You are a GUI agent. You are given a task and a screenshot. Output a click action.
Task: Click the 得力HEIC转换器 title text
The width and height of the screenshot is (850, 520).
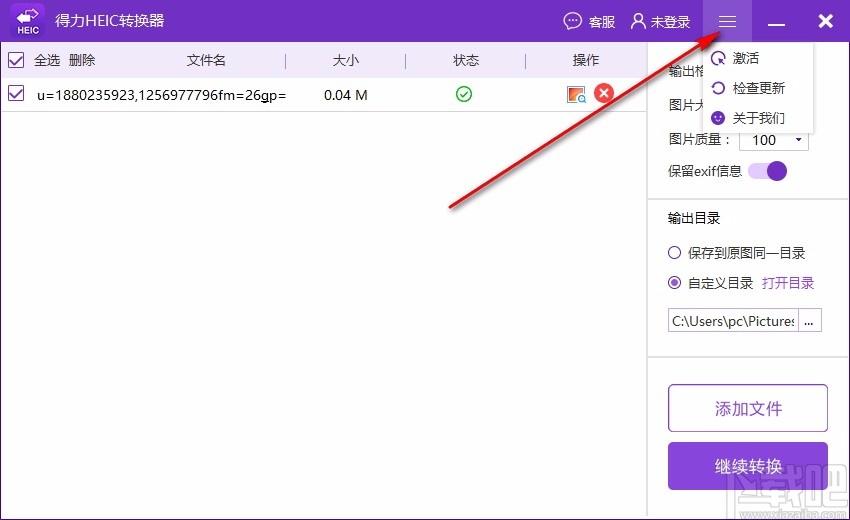tap(110, 21)
